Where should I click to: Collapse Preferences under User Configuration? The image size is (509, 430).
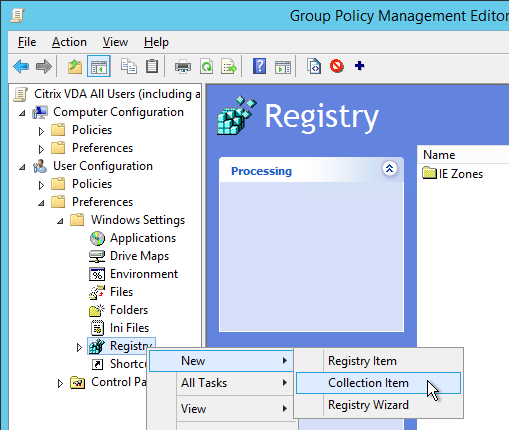pos(41,203)
